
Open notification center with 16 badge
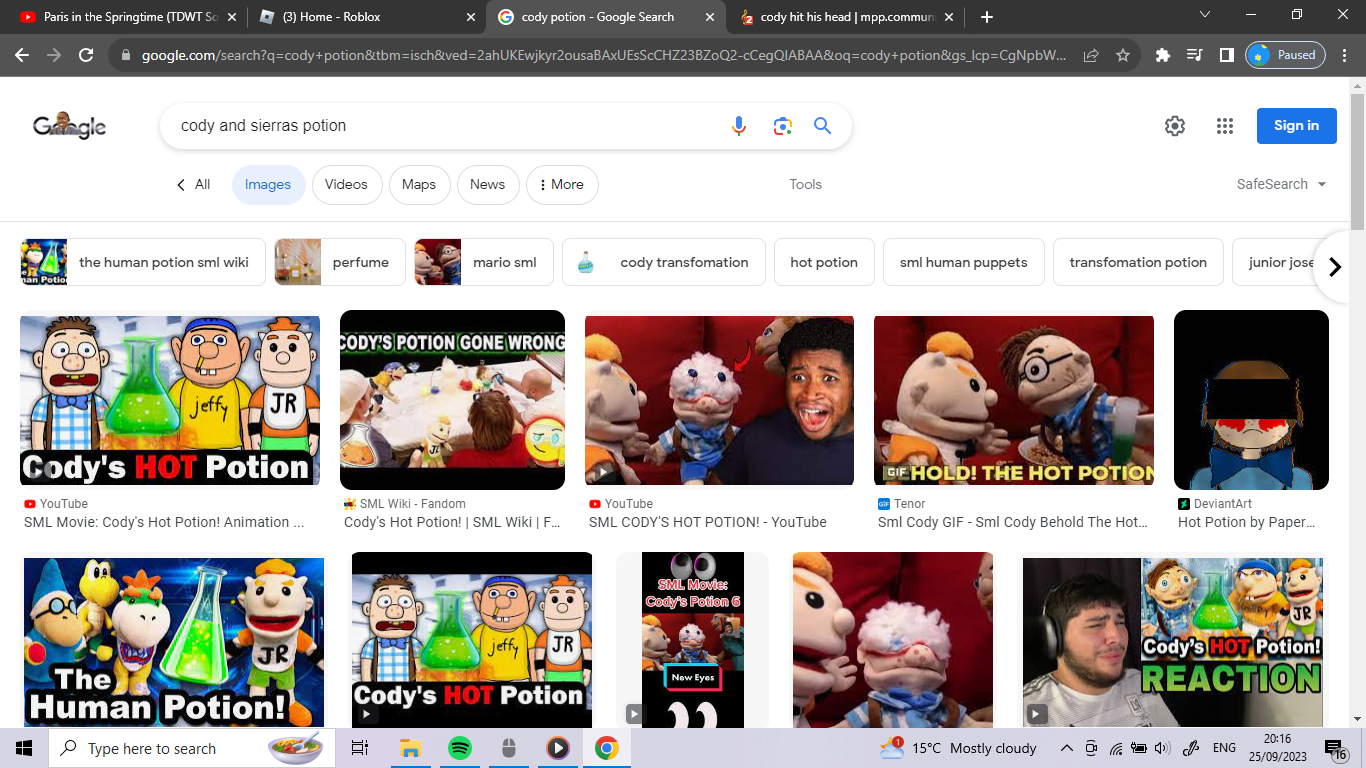[1336, 748]
